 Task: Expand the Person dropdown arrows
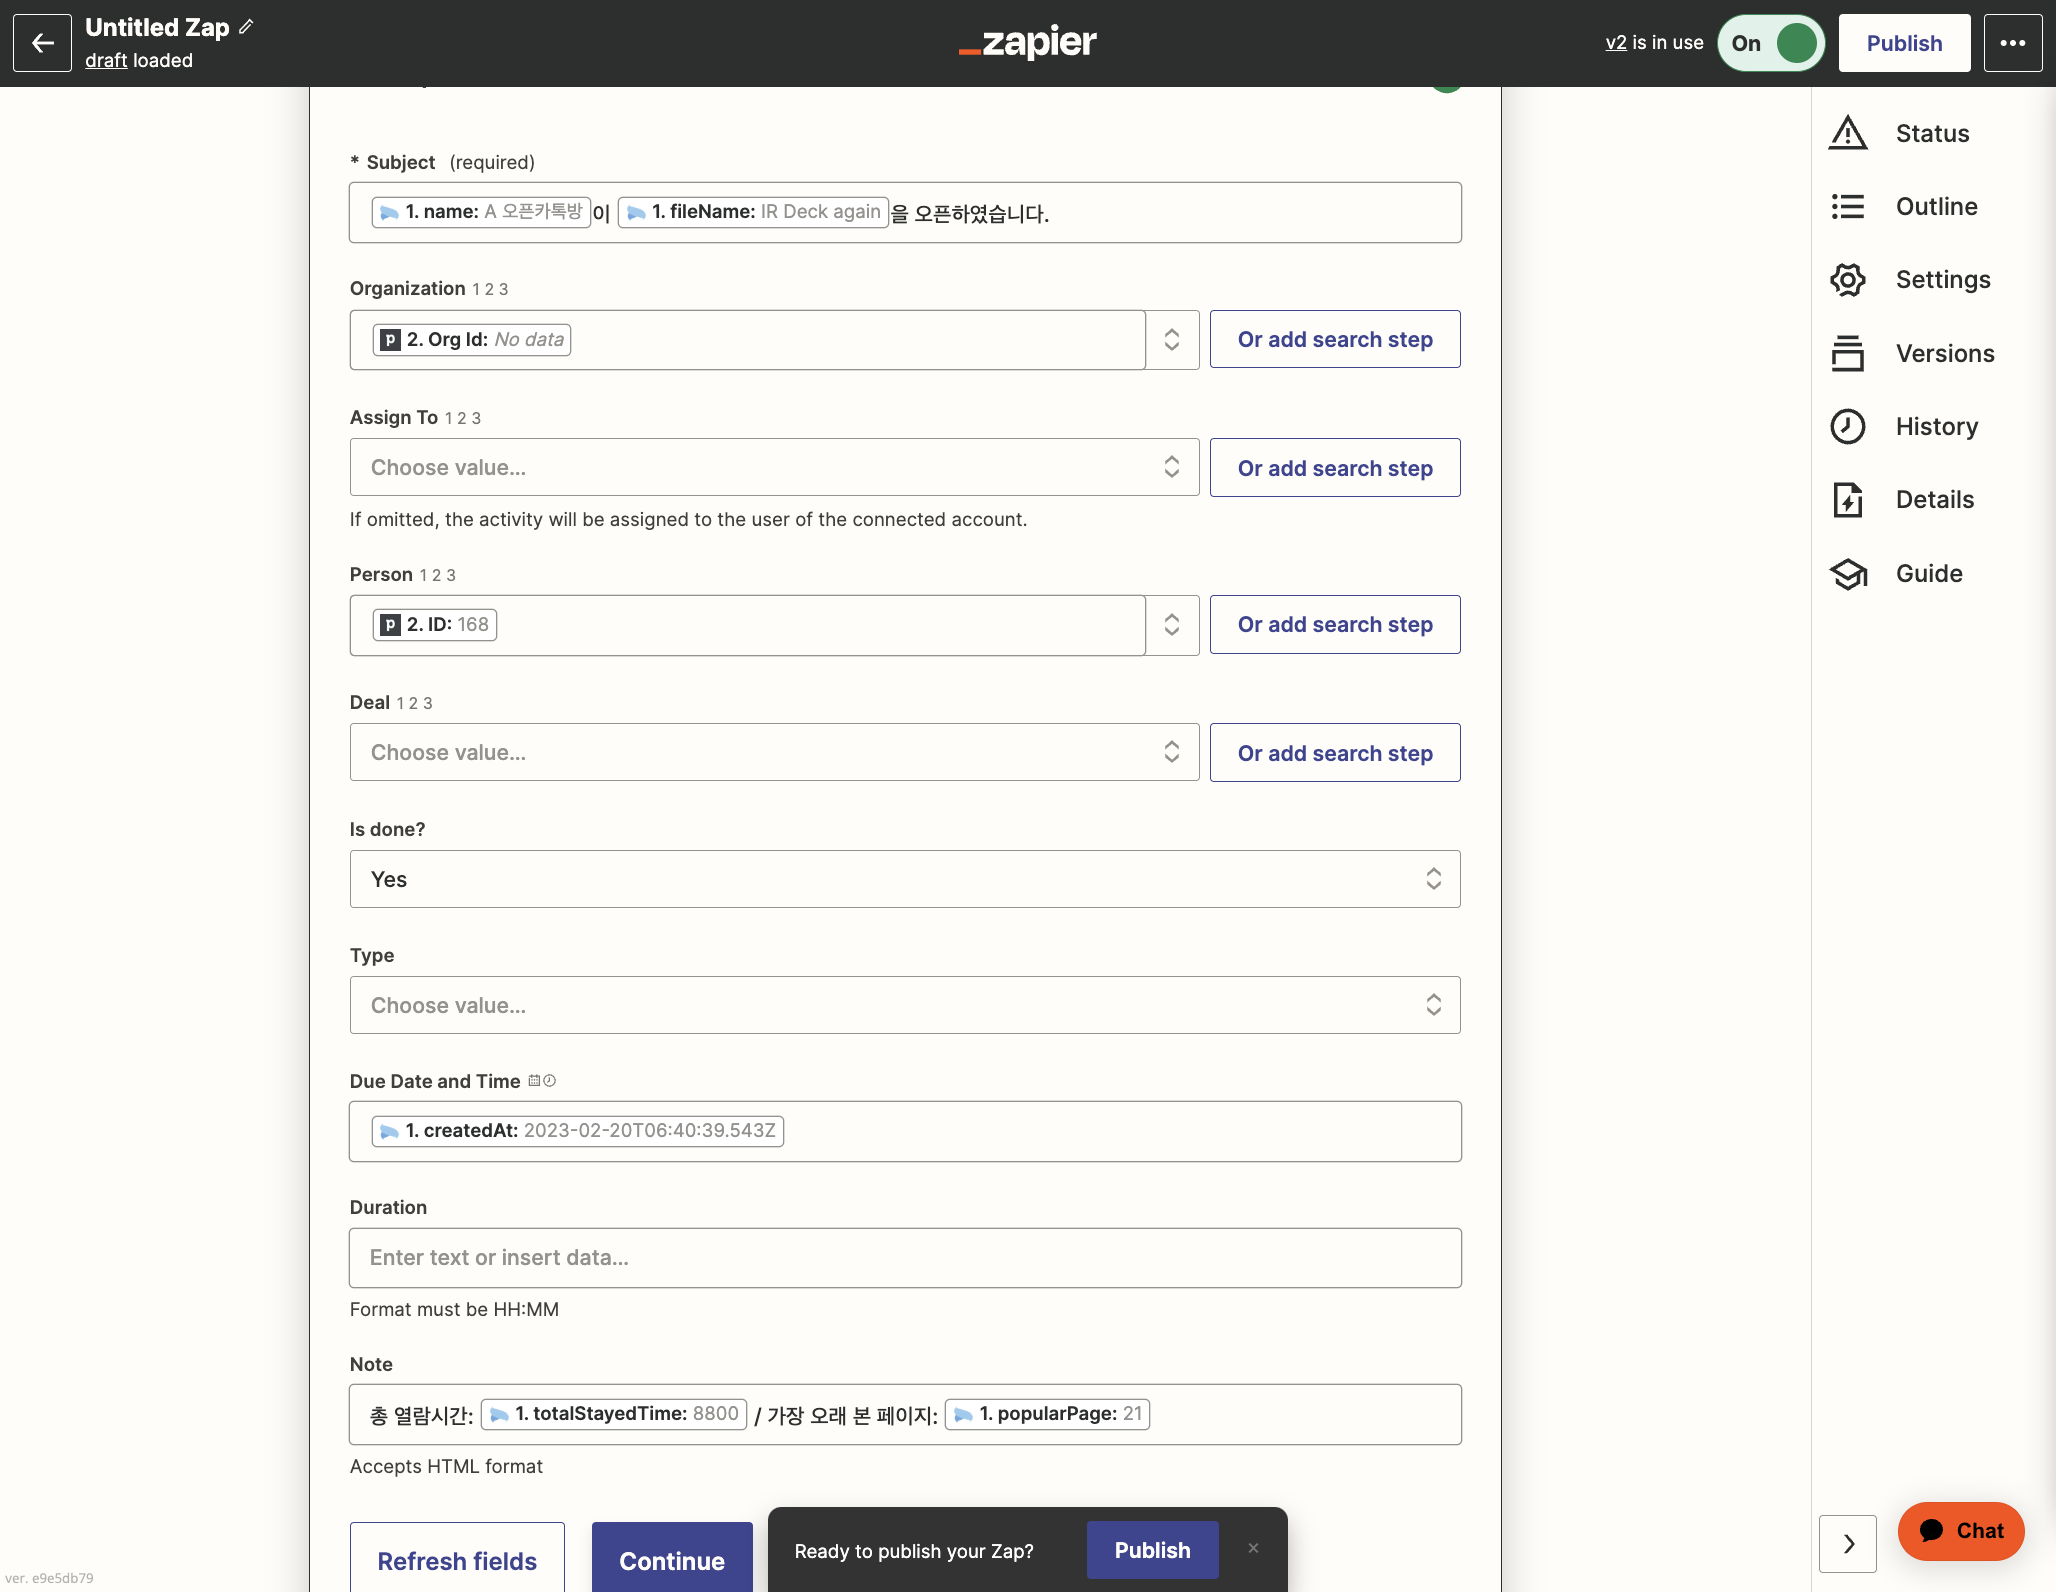1172,625
